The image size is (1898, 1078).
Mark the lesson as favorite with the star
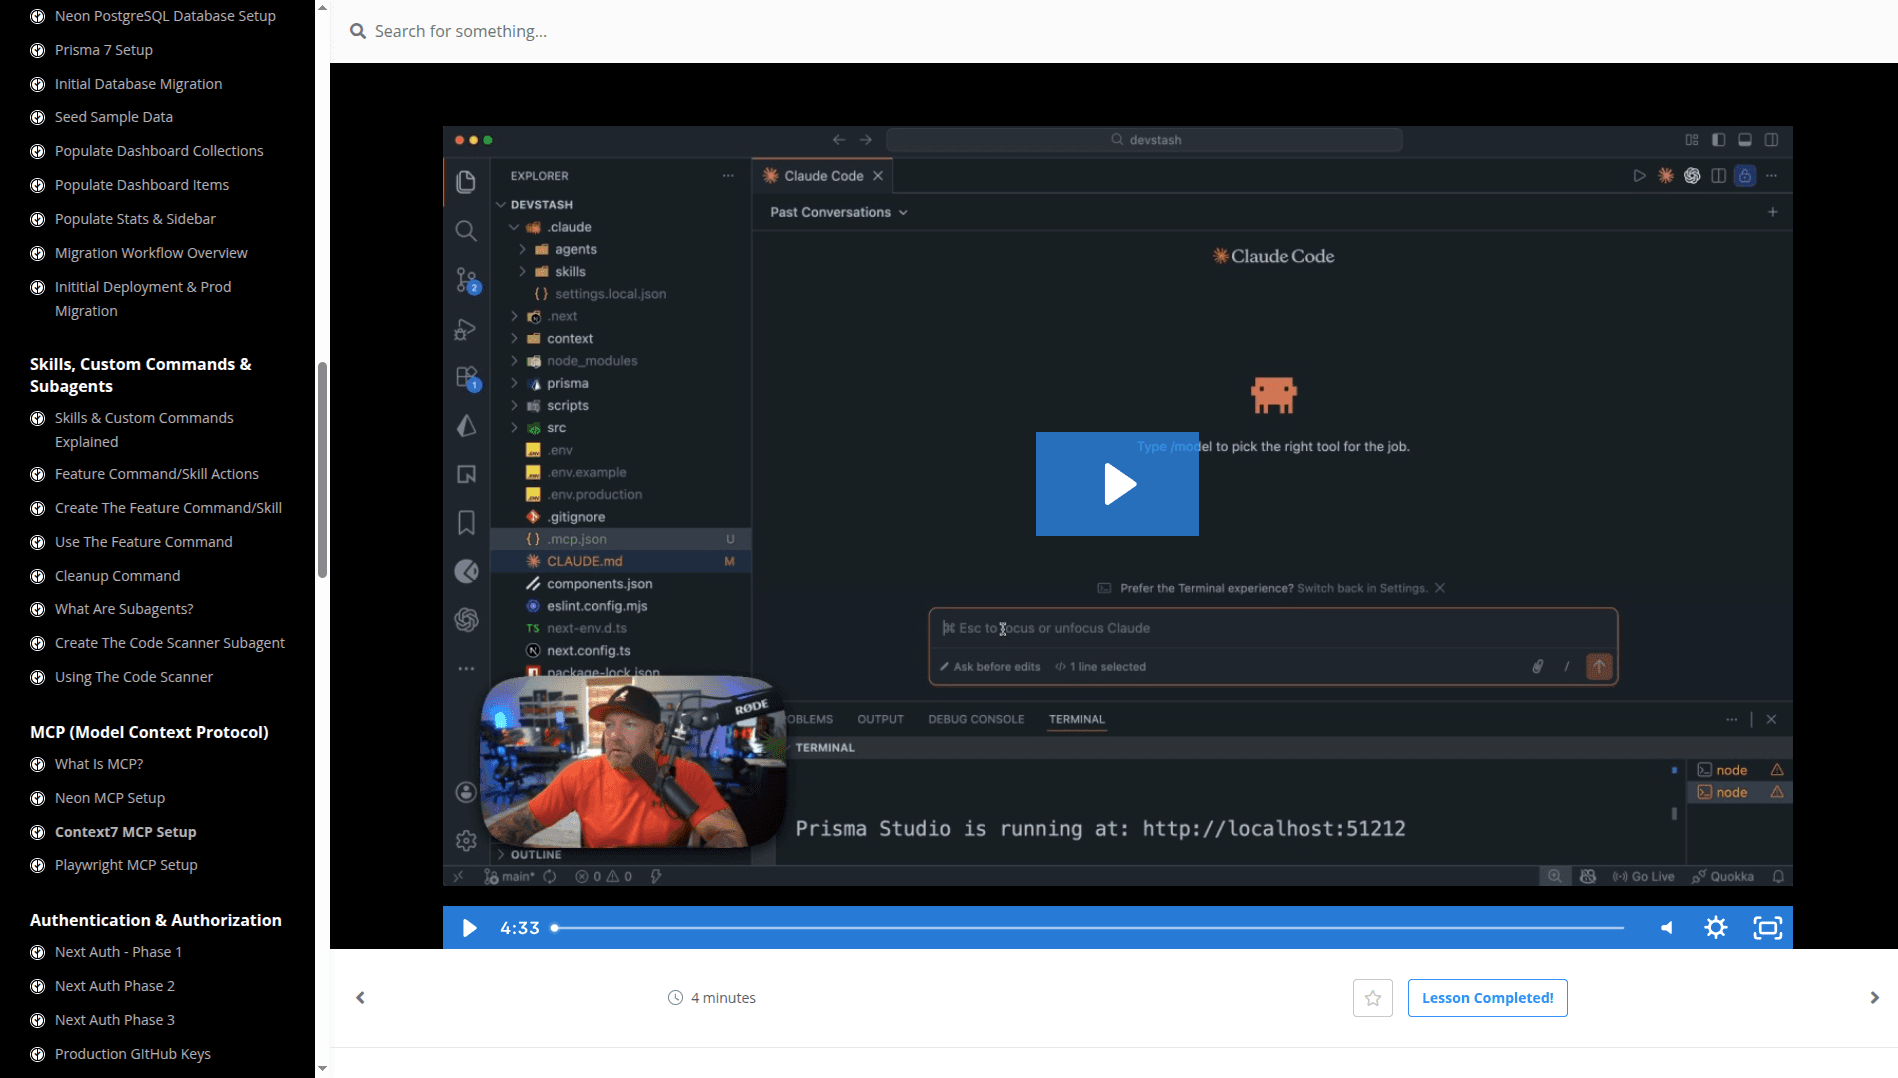click(x=1372, y=998)
